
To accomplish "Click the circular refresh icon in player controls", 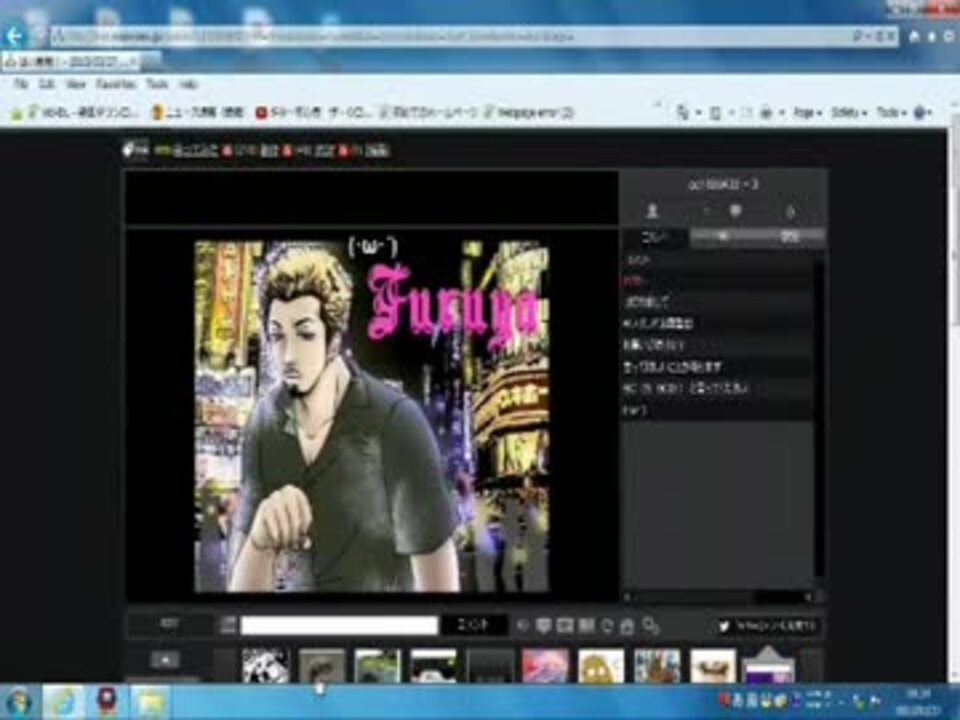I will pos(607,626).
